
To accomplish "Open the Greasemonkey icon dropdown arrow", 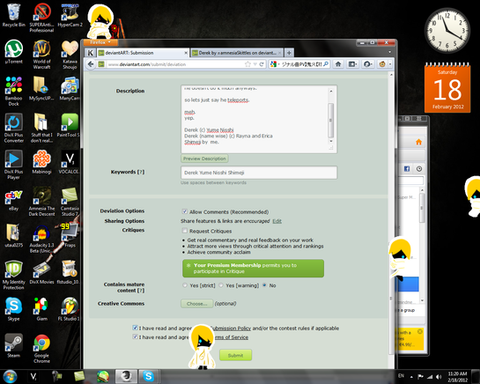I will click(390, 64).
